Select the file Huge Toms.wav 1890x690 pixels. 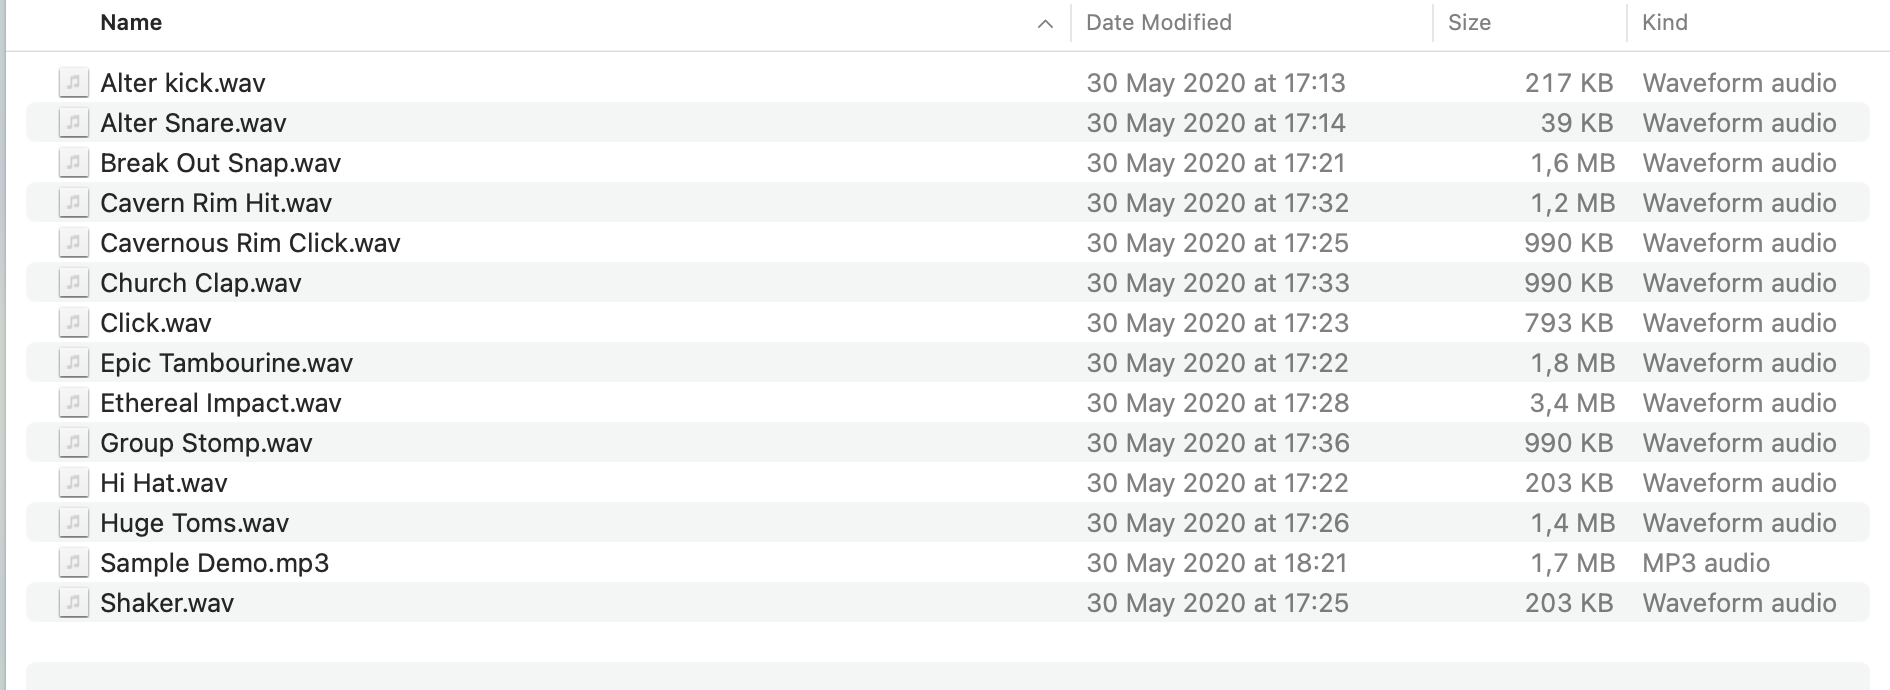pyautogui.click(x=194, y=523)
